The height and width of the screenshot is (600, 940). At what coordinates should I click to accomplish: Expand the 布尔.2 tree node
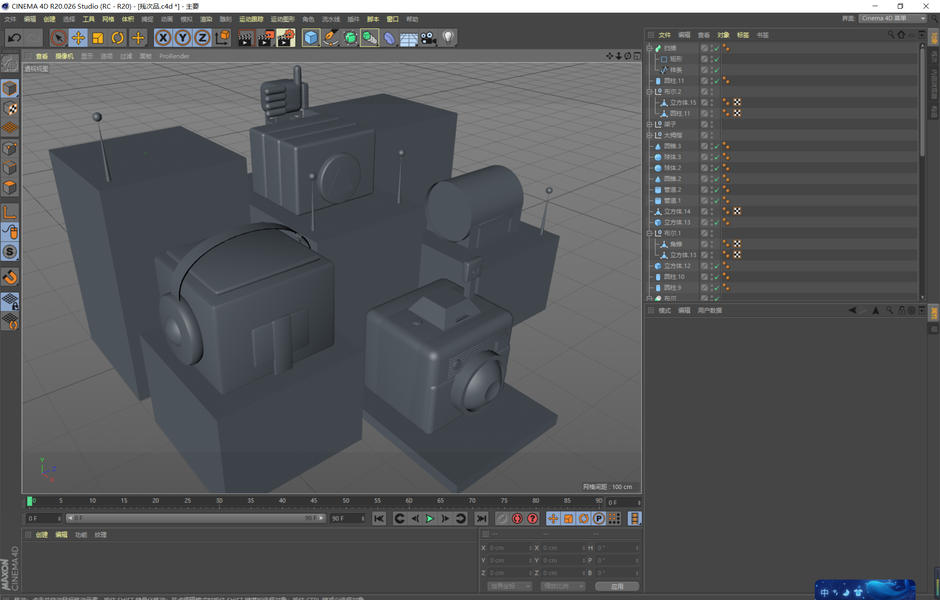(650, 92)
